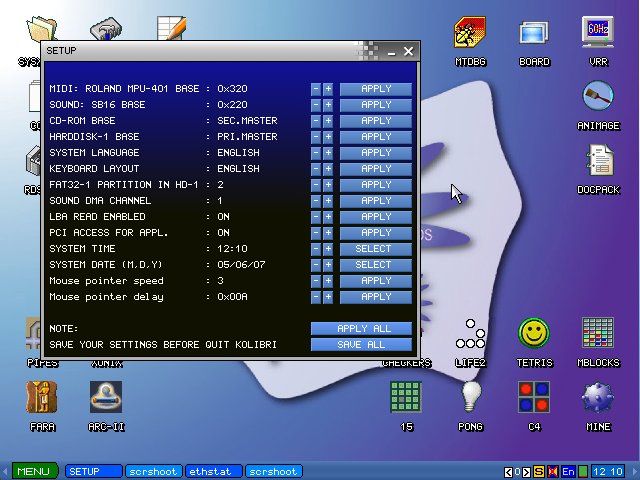The image size is (640, 480).
Task: Toggle LBA Read Enabled using plus button
Action: point(328,217)
